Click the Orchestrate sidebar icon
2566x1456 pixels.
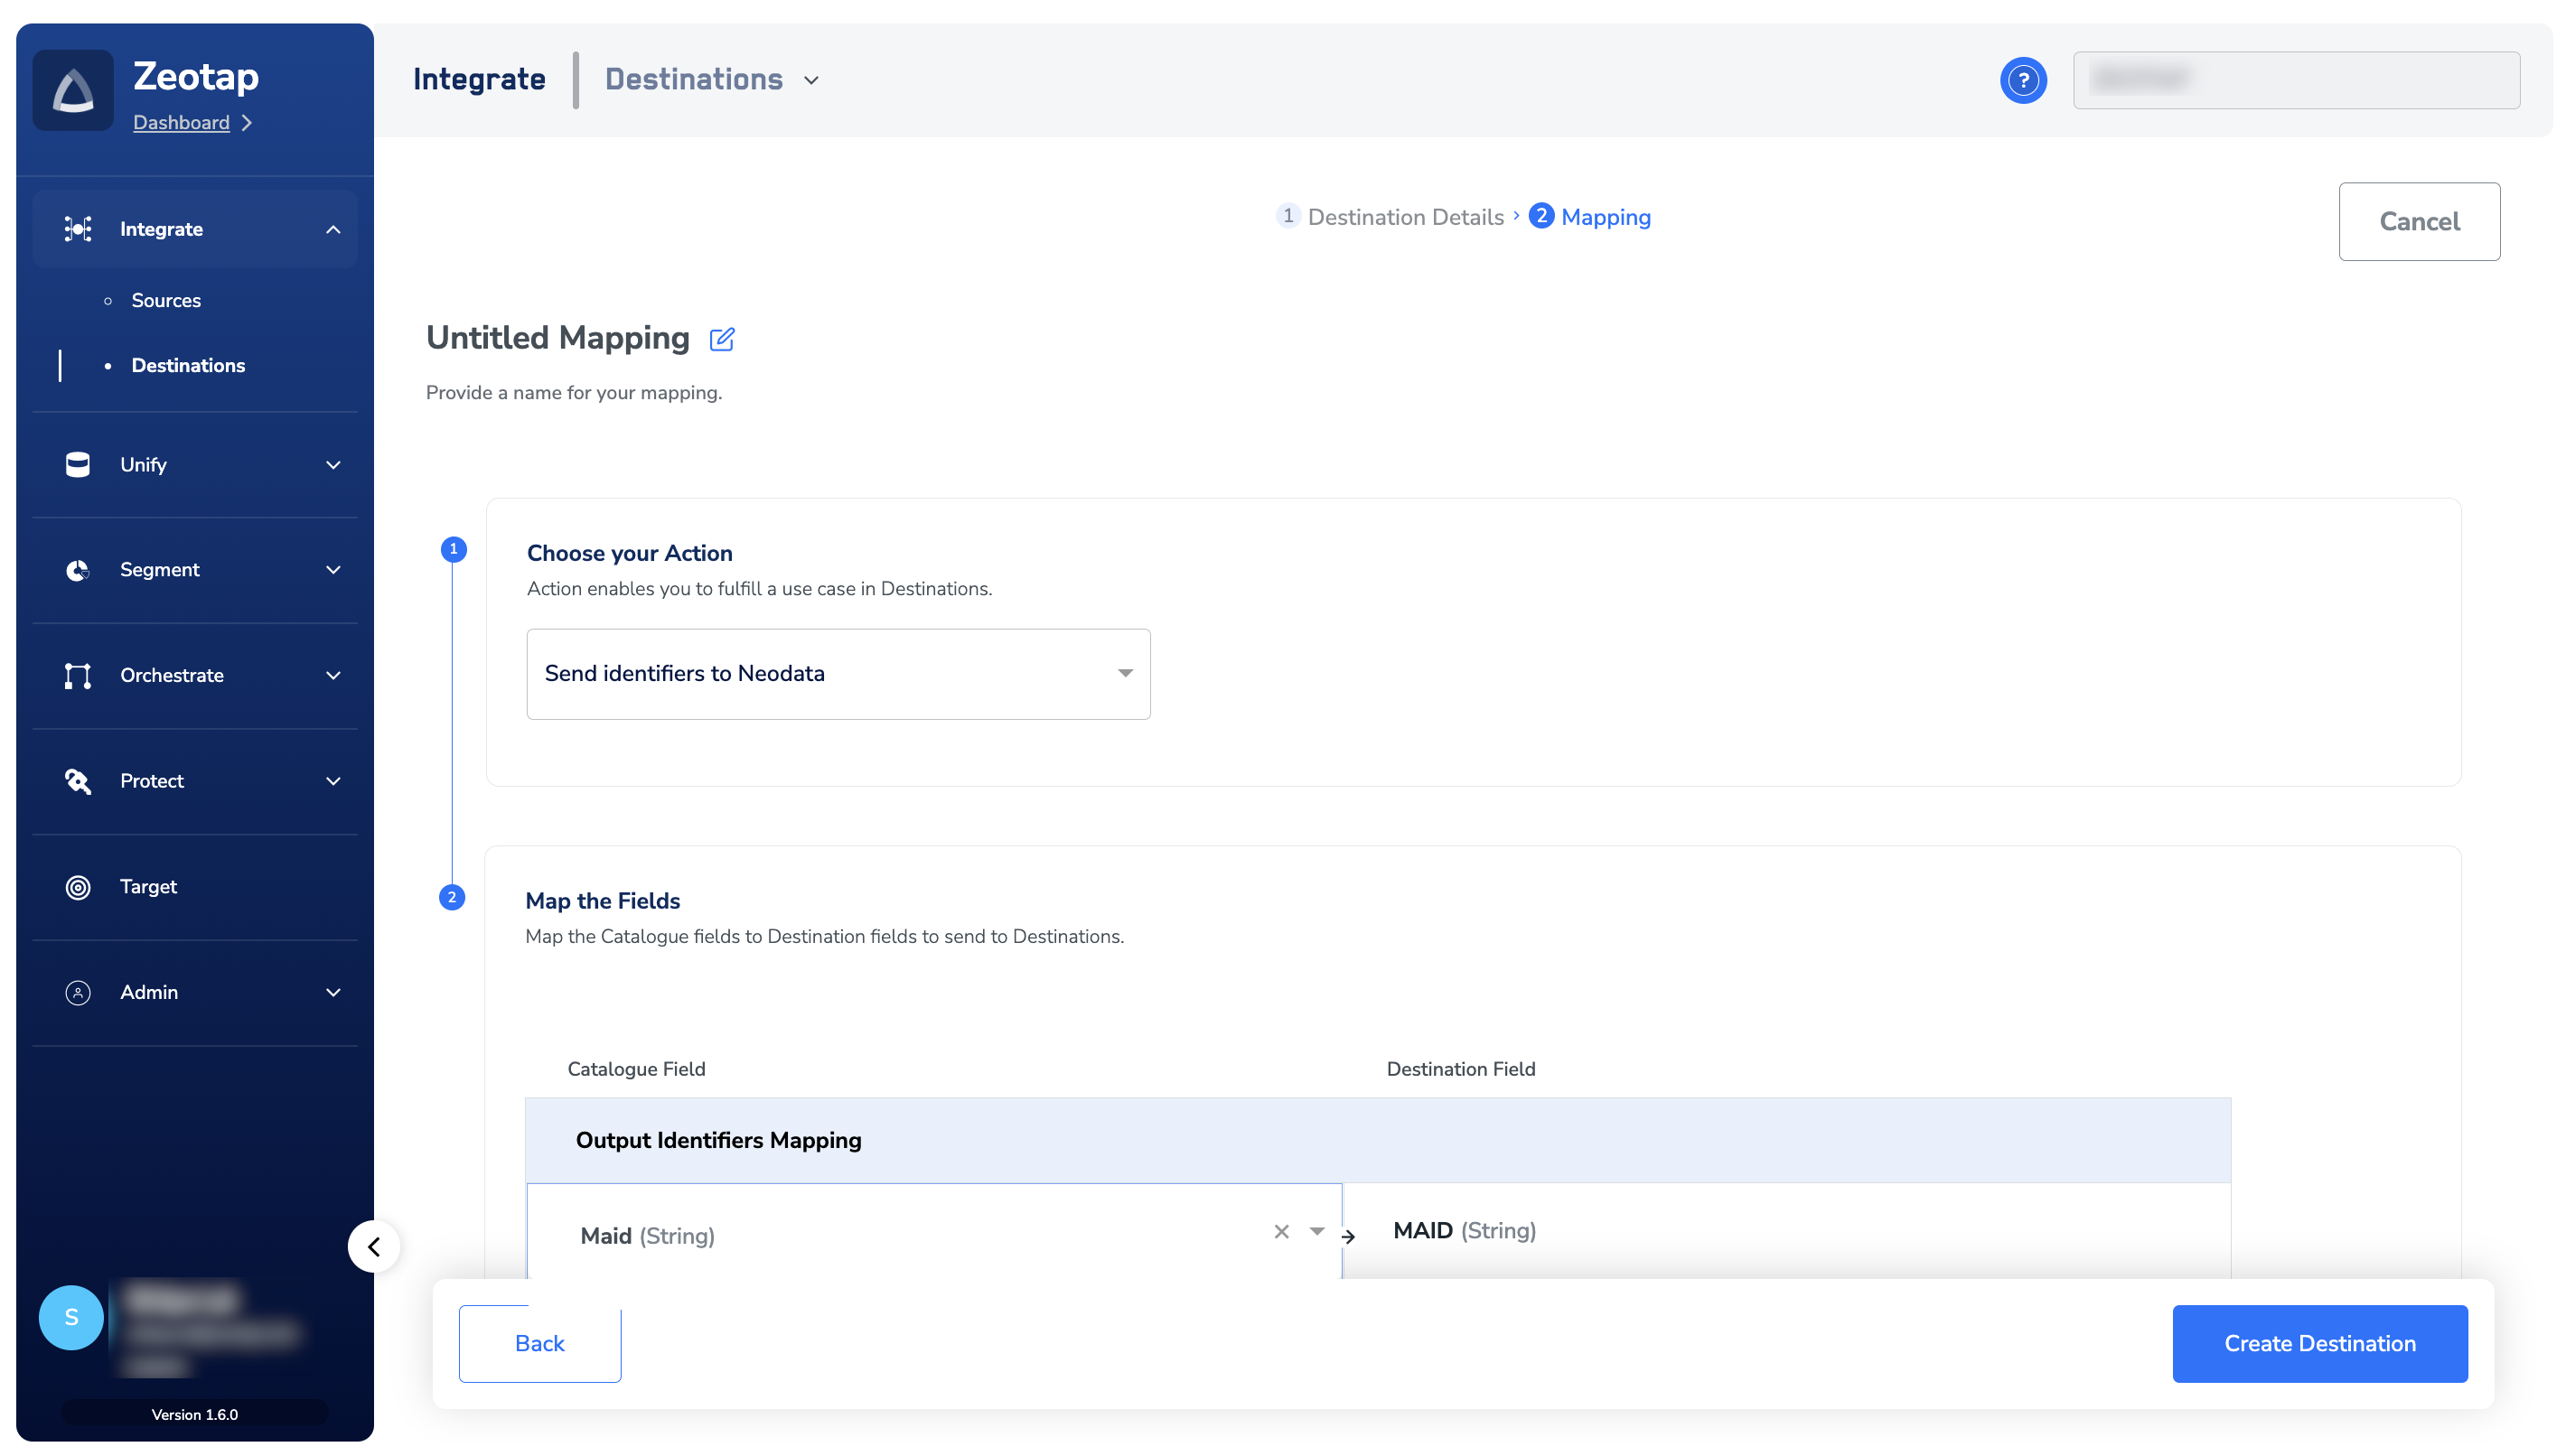(78, 676)
